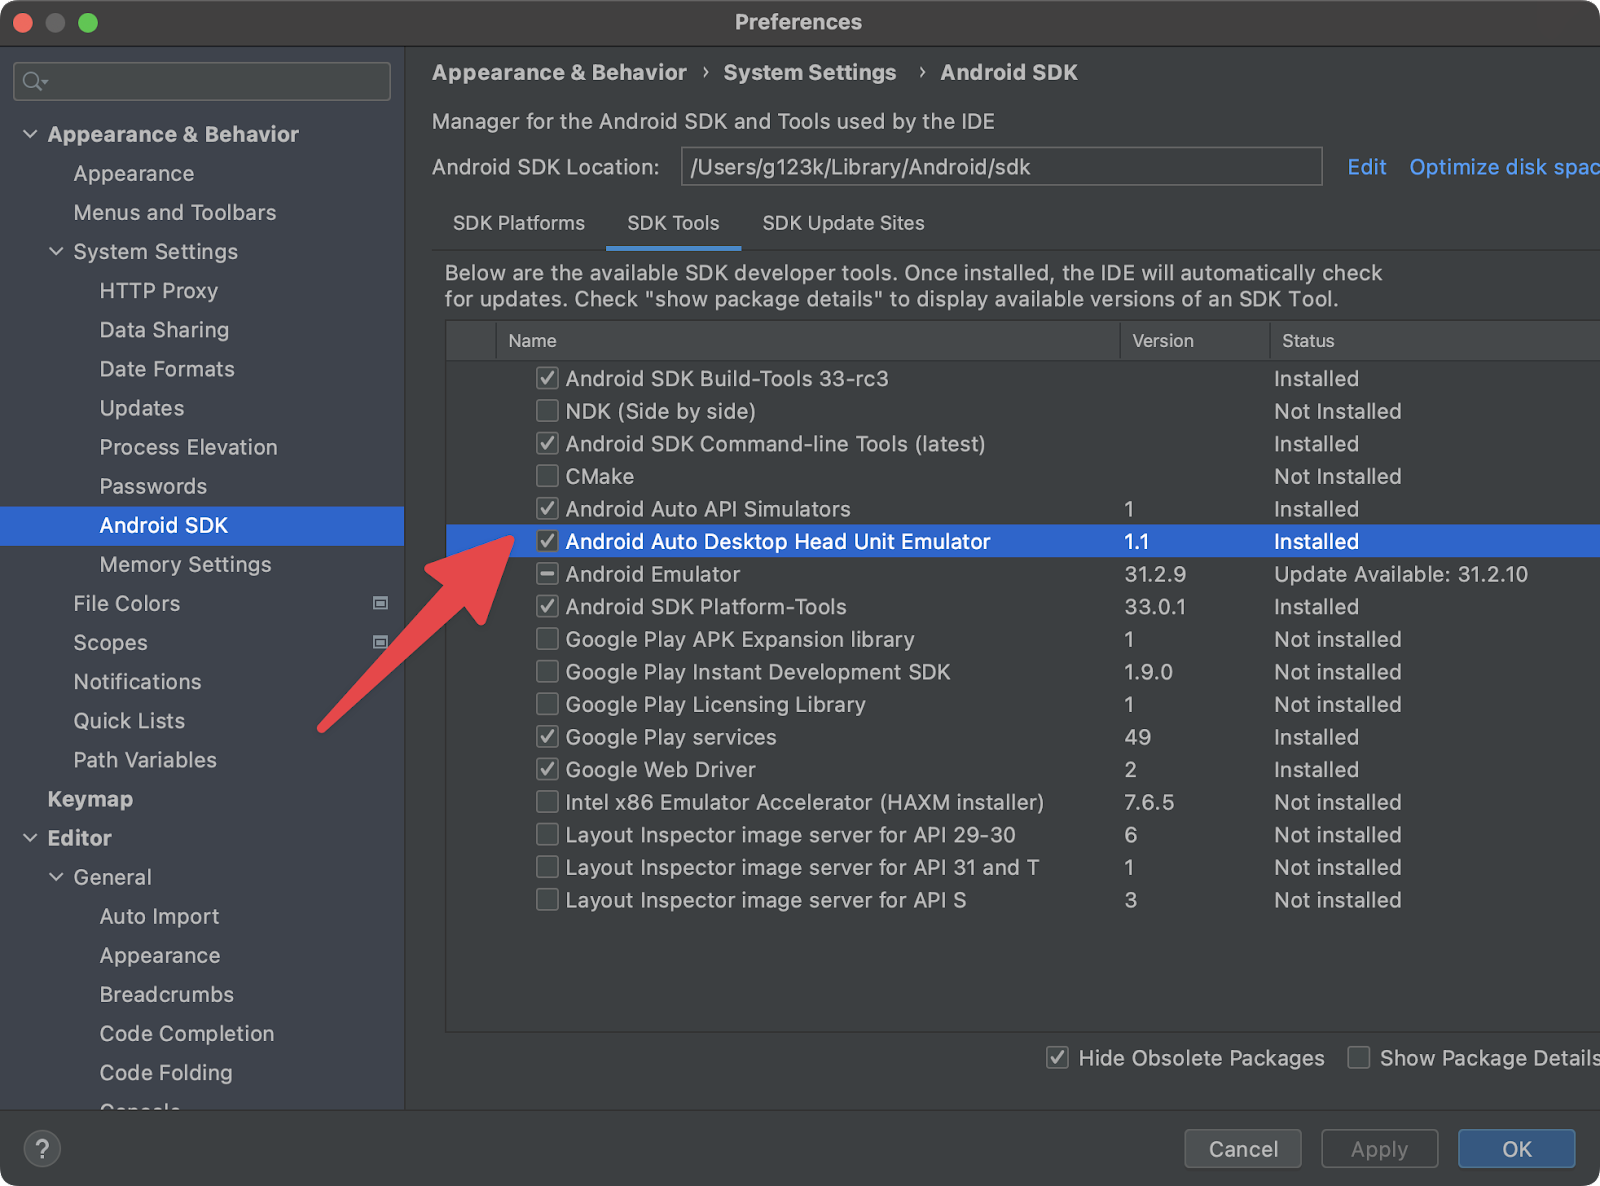Open Process Elevation settings
The width and height of the screenshot is (1600, 1186).
click(x=188, y=447)
